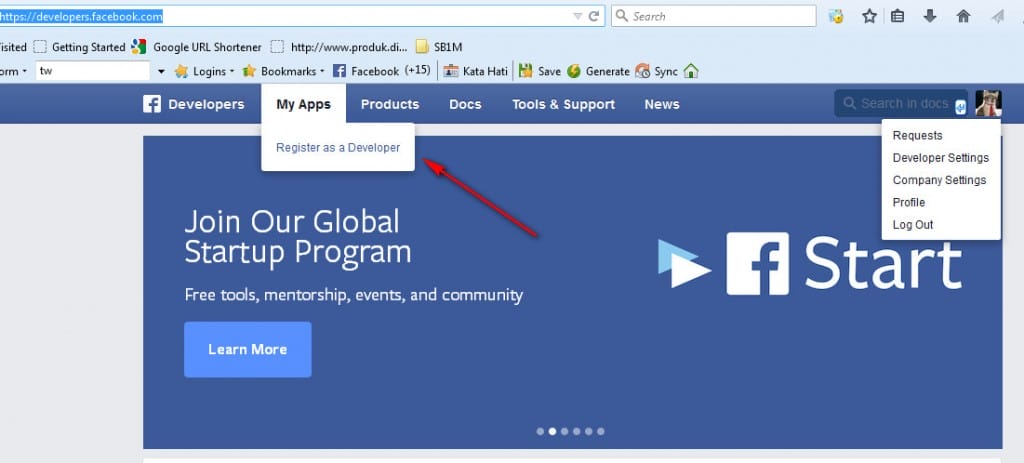
Task: Click the colorful extension icon beside the search box
Action: (x=836, y=16)
